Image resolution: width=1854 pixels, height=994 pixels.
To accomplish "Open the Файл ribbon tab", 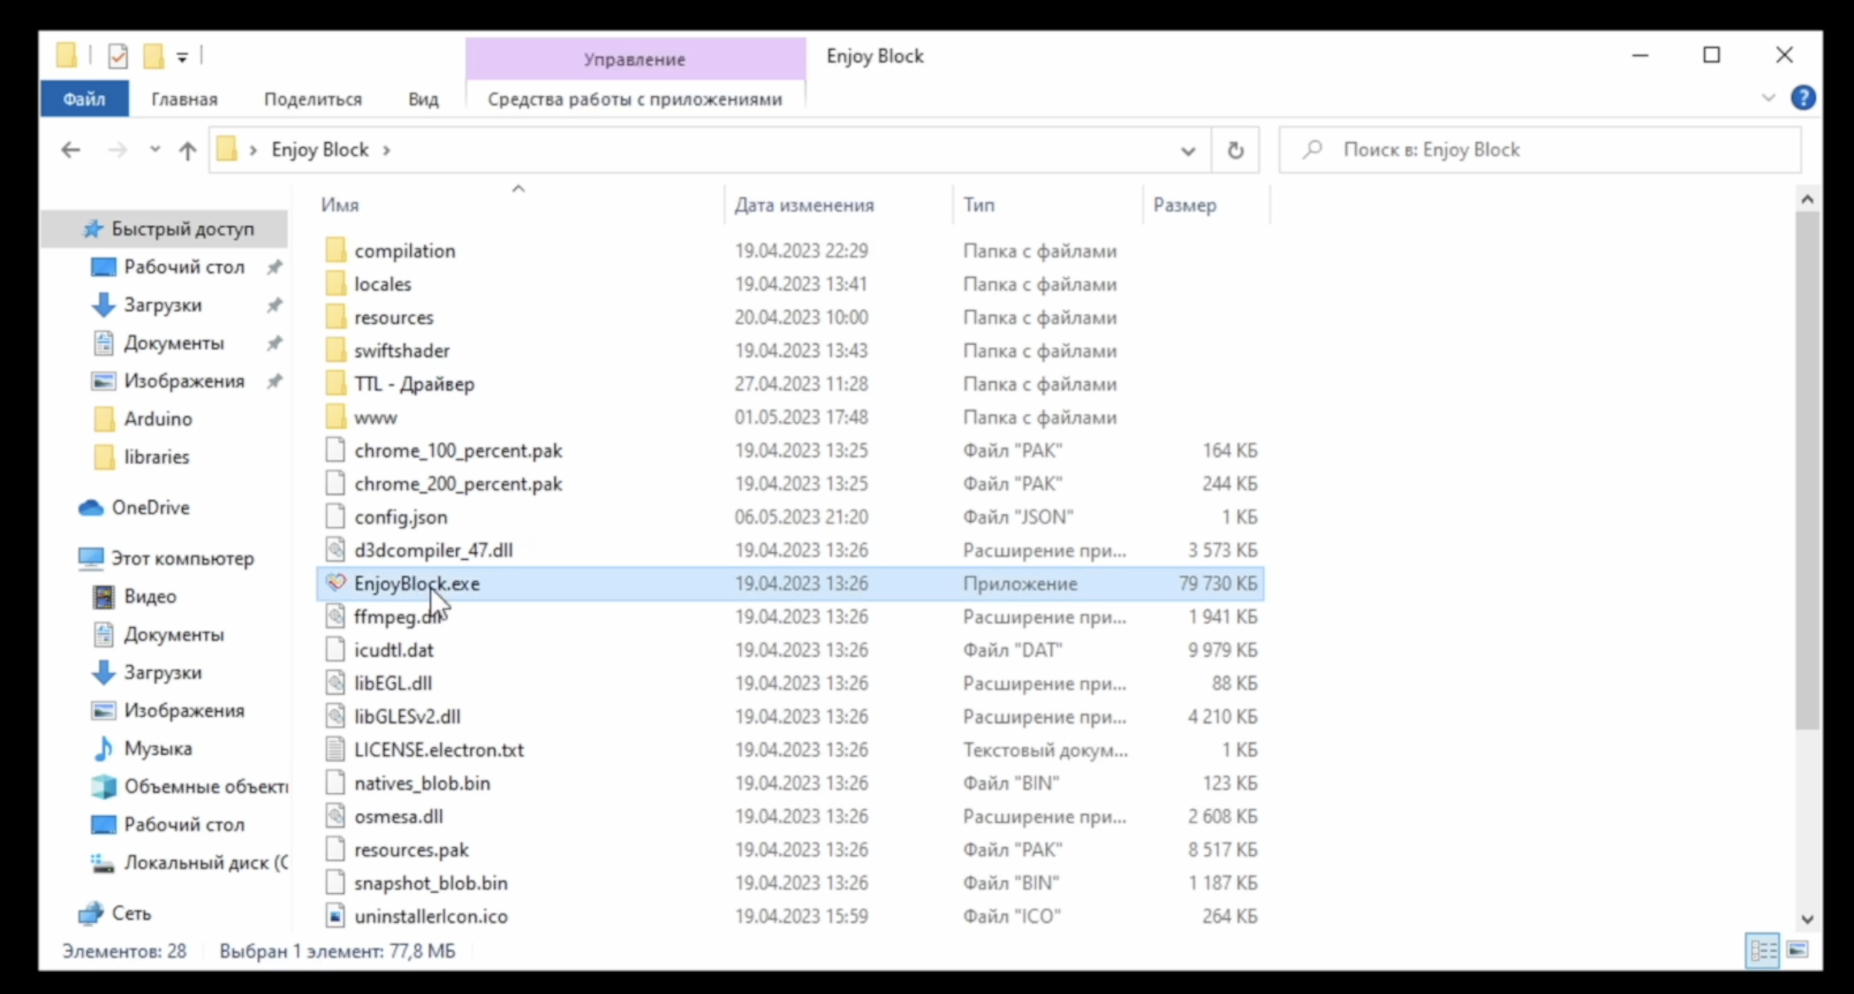I will click(x=84, y=99).
